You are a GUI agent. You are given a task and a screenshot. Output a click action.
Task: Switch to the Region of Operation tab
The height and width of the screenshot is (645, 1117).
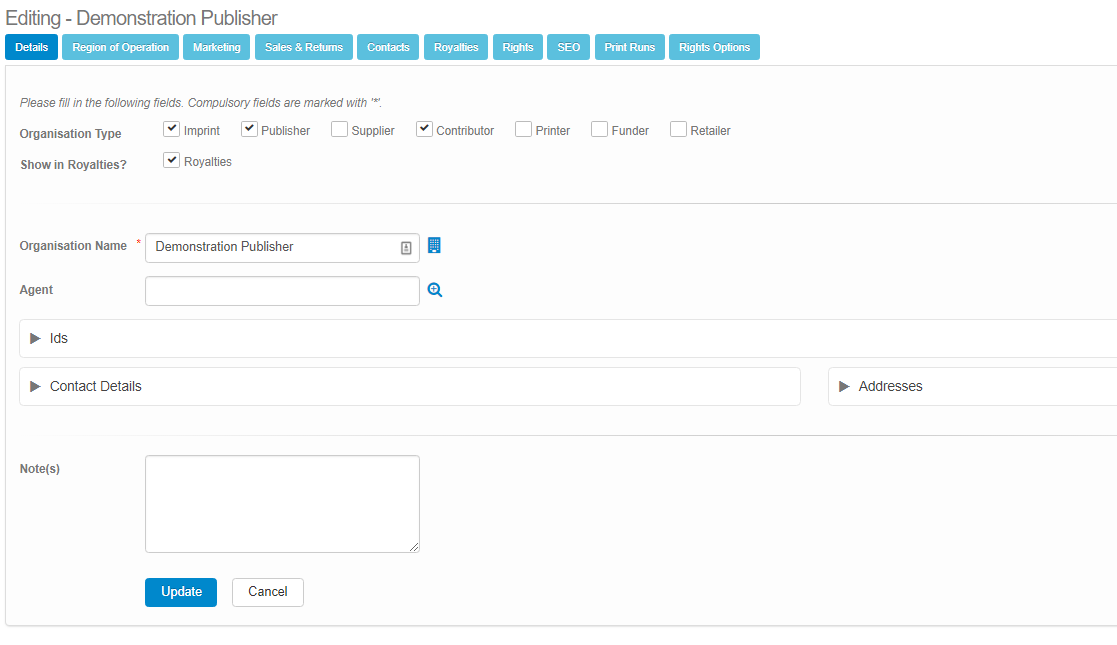click(120, 47)
